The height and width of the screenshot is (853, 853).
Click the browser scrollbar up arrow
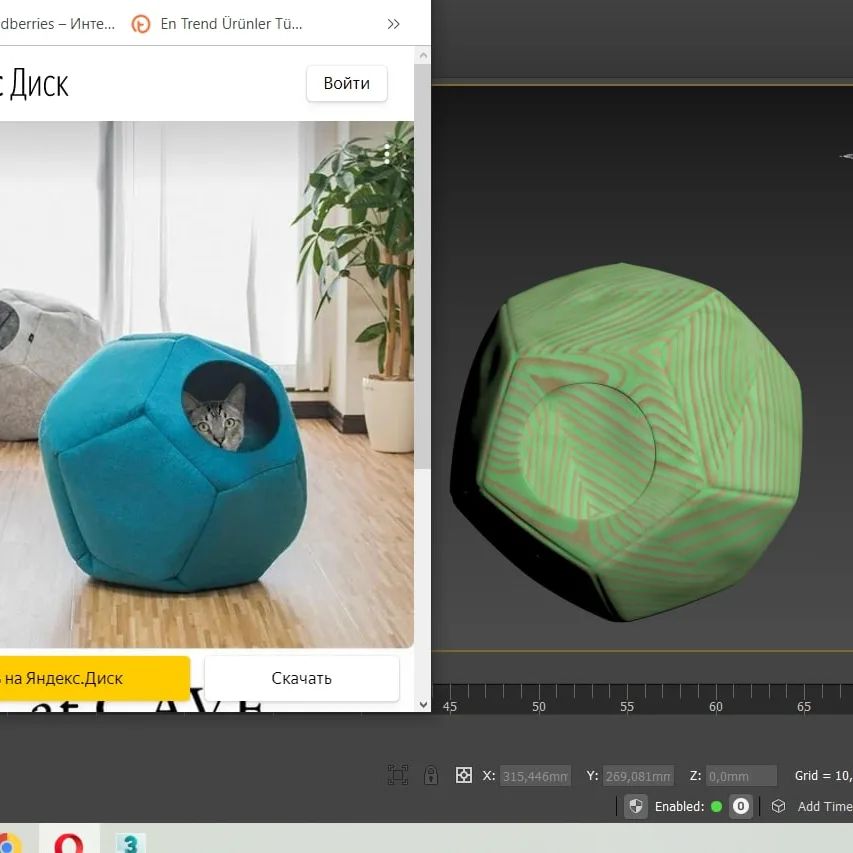[x=423, y=55]
